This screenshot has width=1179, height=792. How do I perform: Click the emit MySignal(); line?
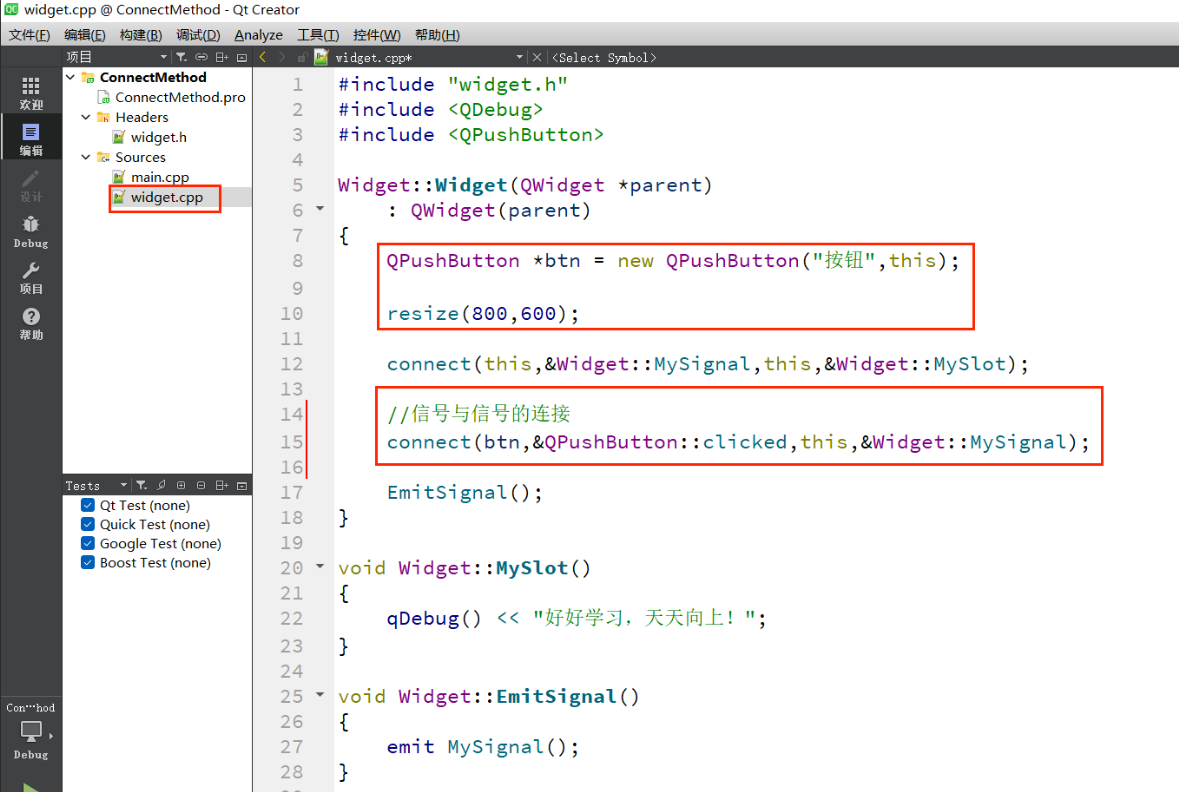coord(483,747)
